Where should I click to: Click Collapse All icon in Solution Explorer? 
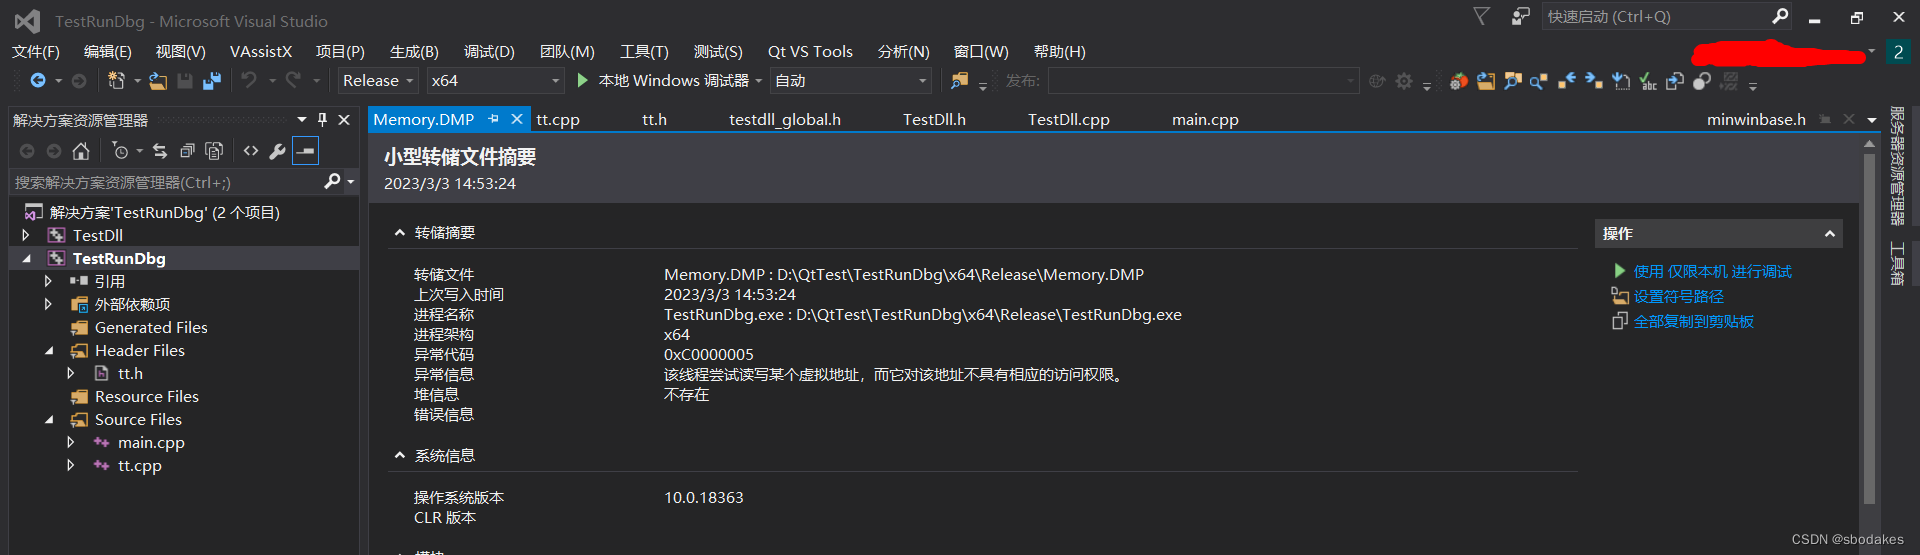tap(187, 151)
